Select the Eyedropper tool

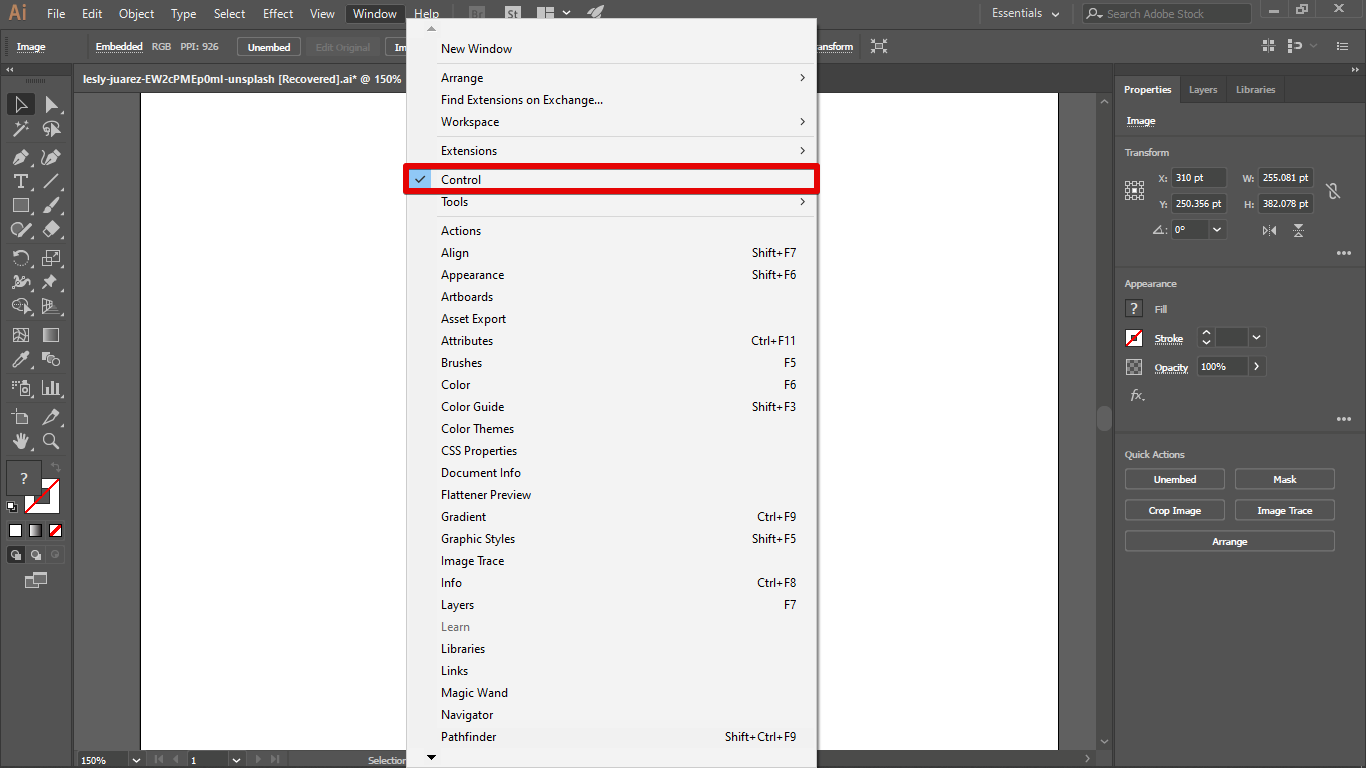click(20, 359)
